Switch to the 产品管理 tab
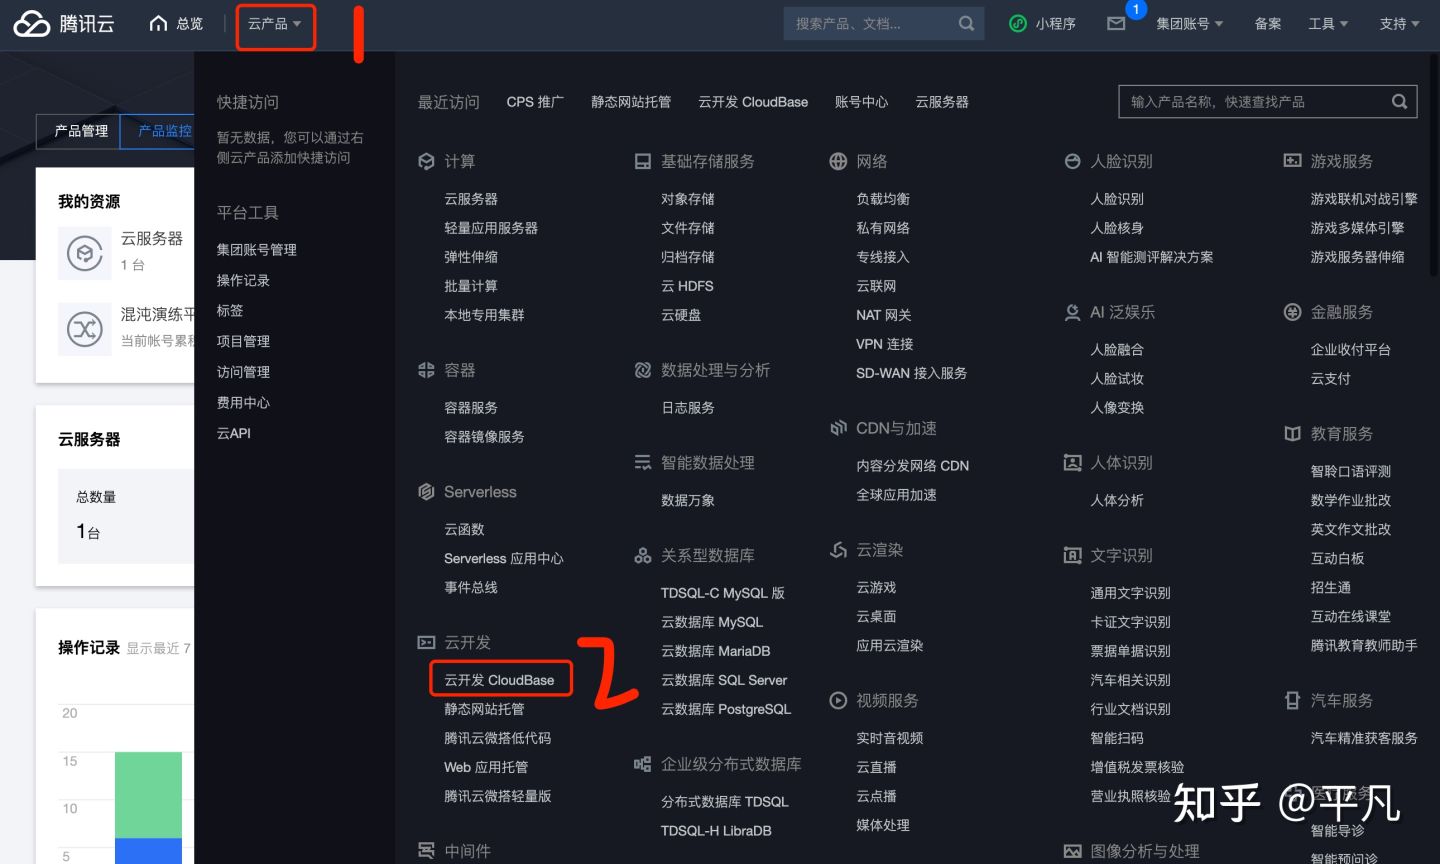Viewport: 1440px width, 864px height. [79, 131]
